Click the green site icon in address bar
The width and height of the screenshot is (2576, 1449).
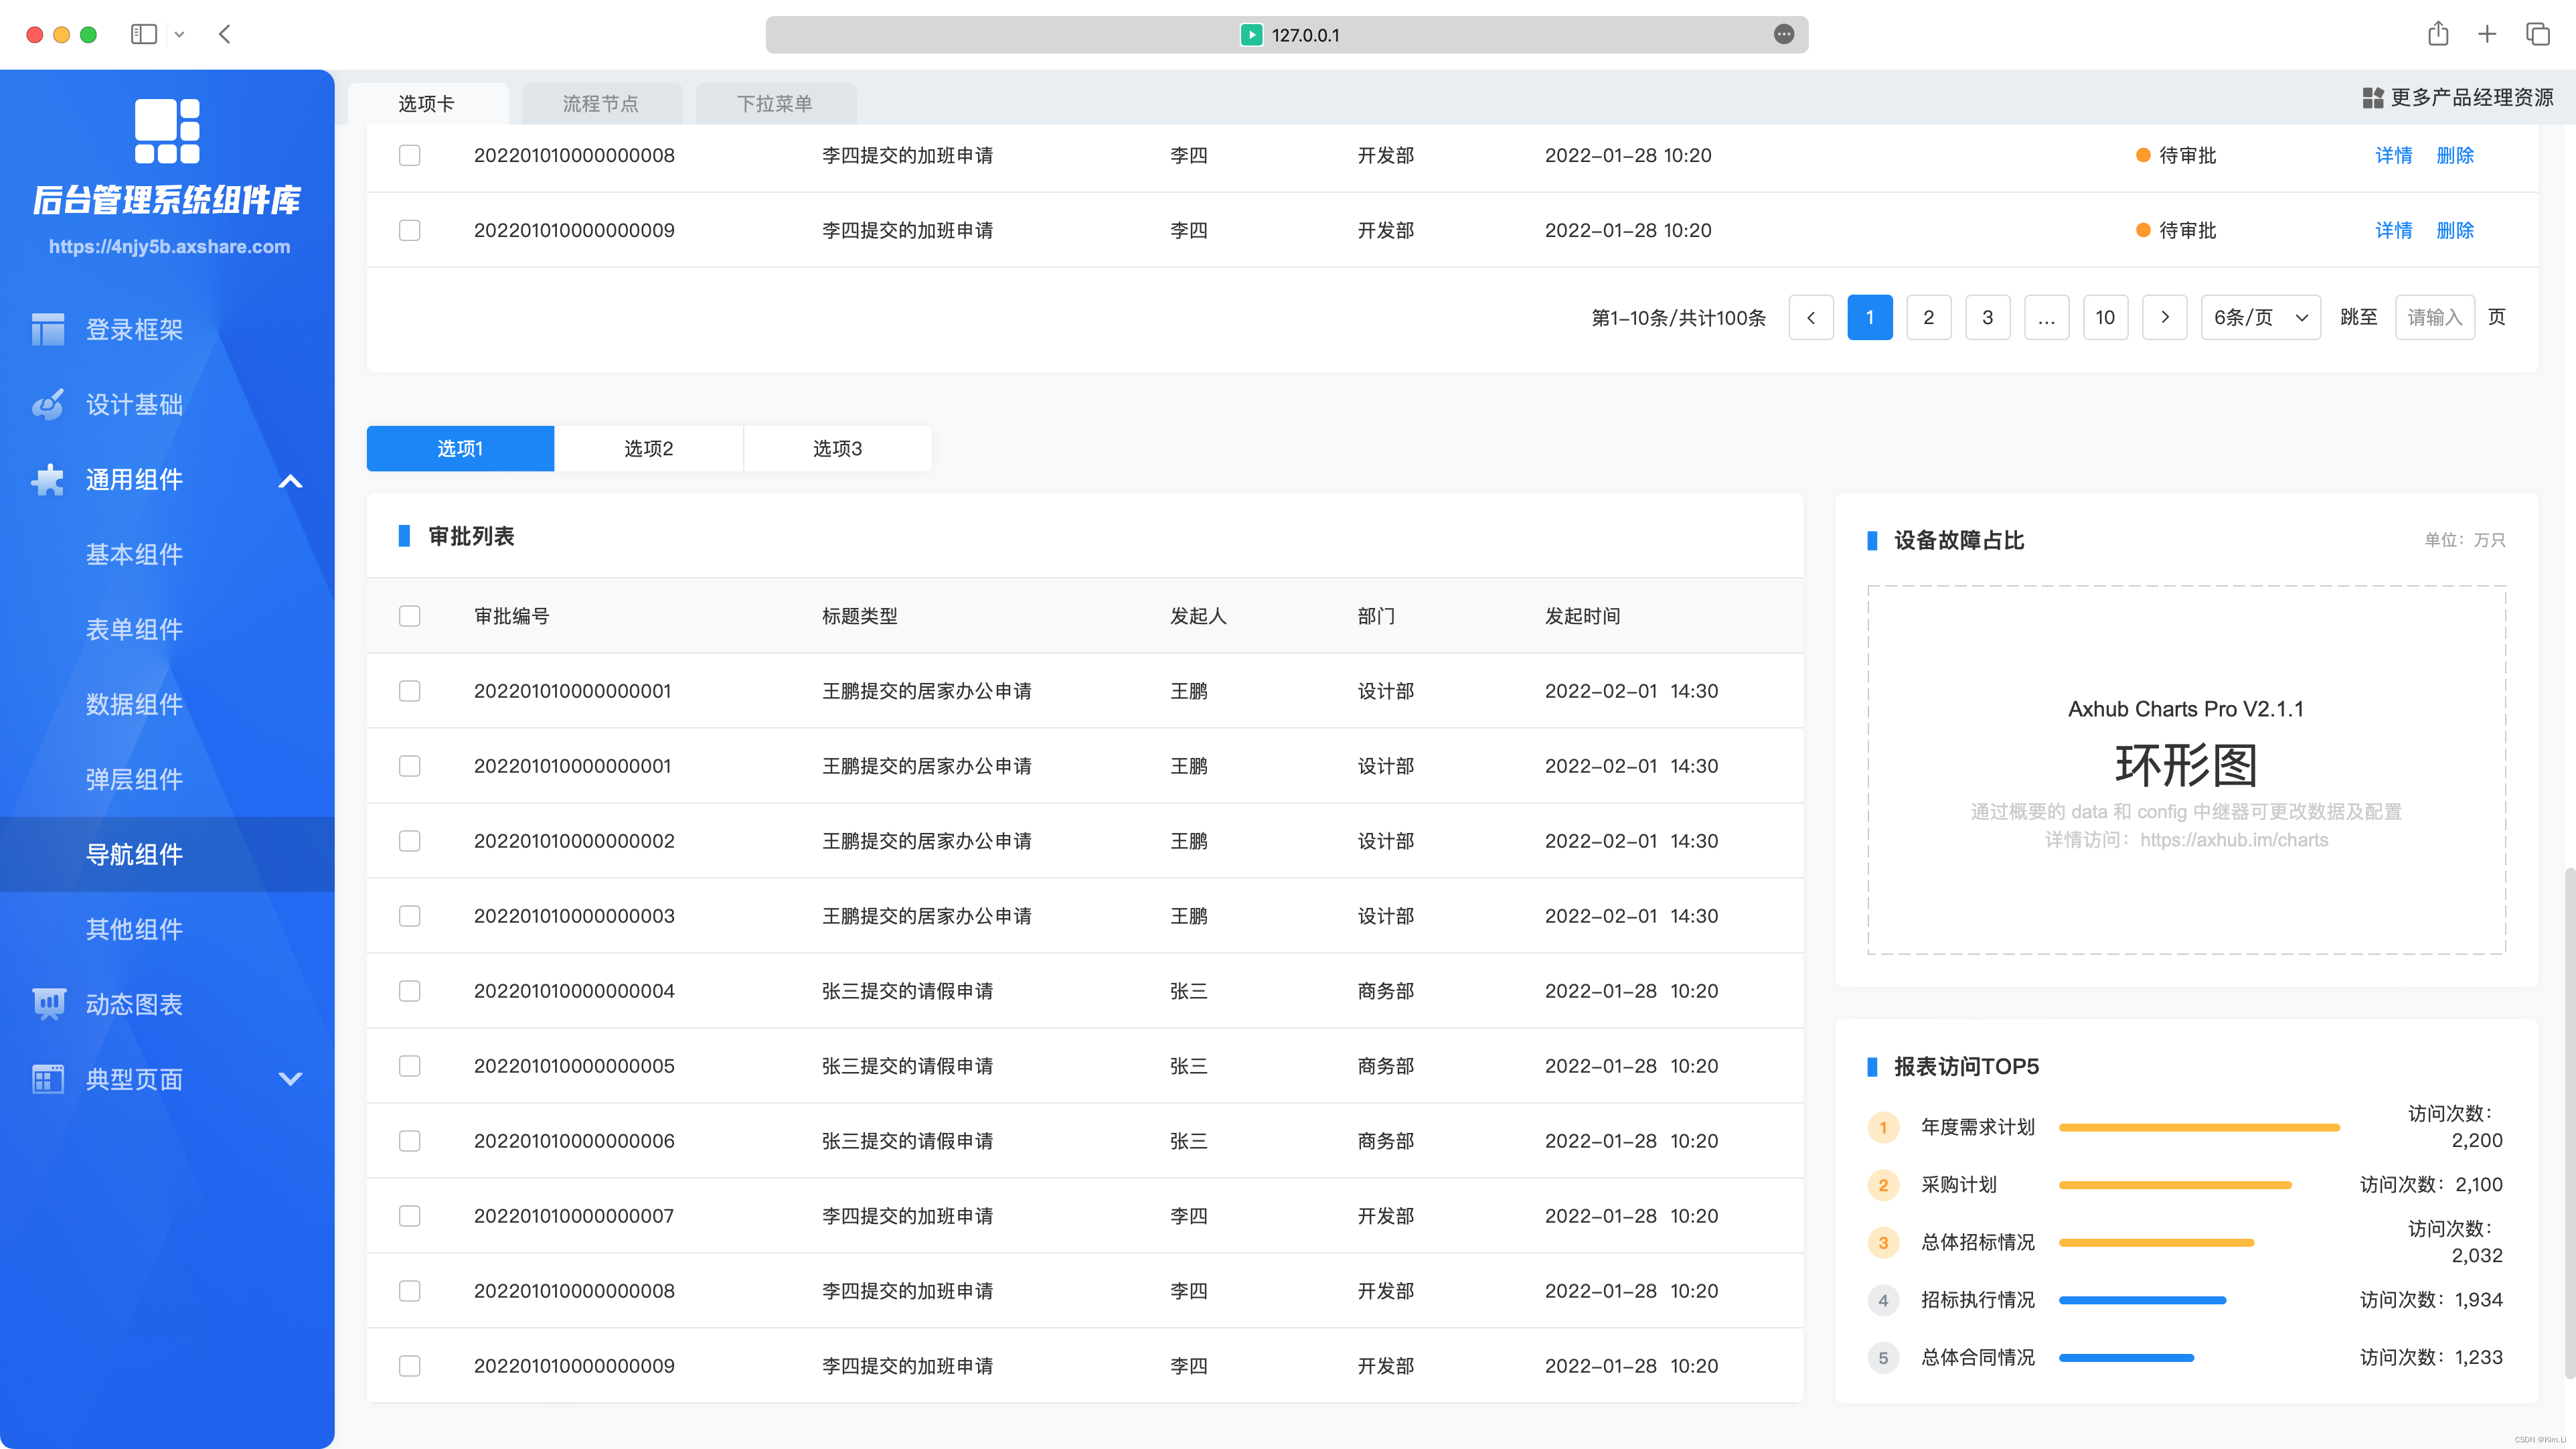coord(1251,34)
